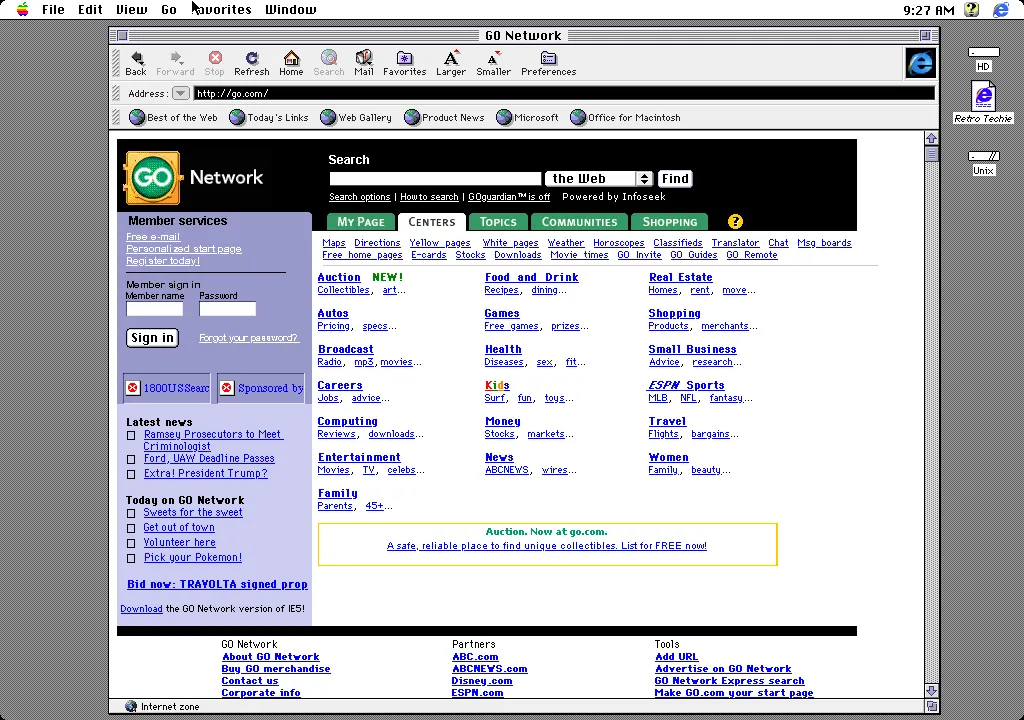Switch to the COMMUNITIES tab
Image resolution: width=1024 pixels, height=720 pixels.
tap(579, 221)
